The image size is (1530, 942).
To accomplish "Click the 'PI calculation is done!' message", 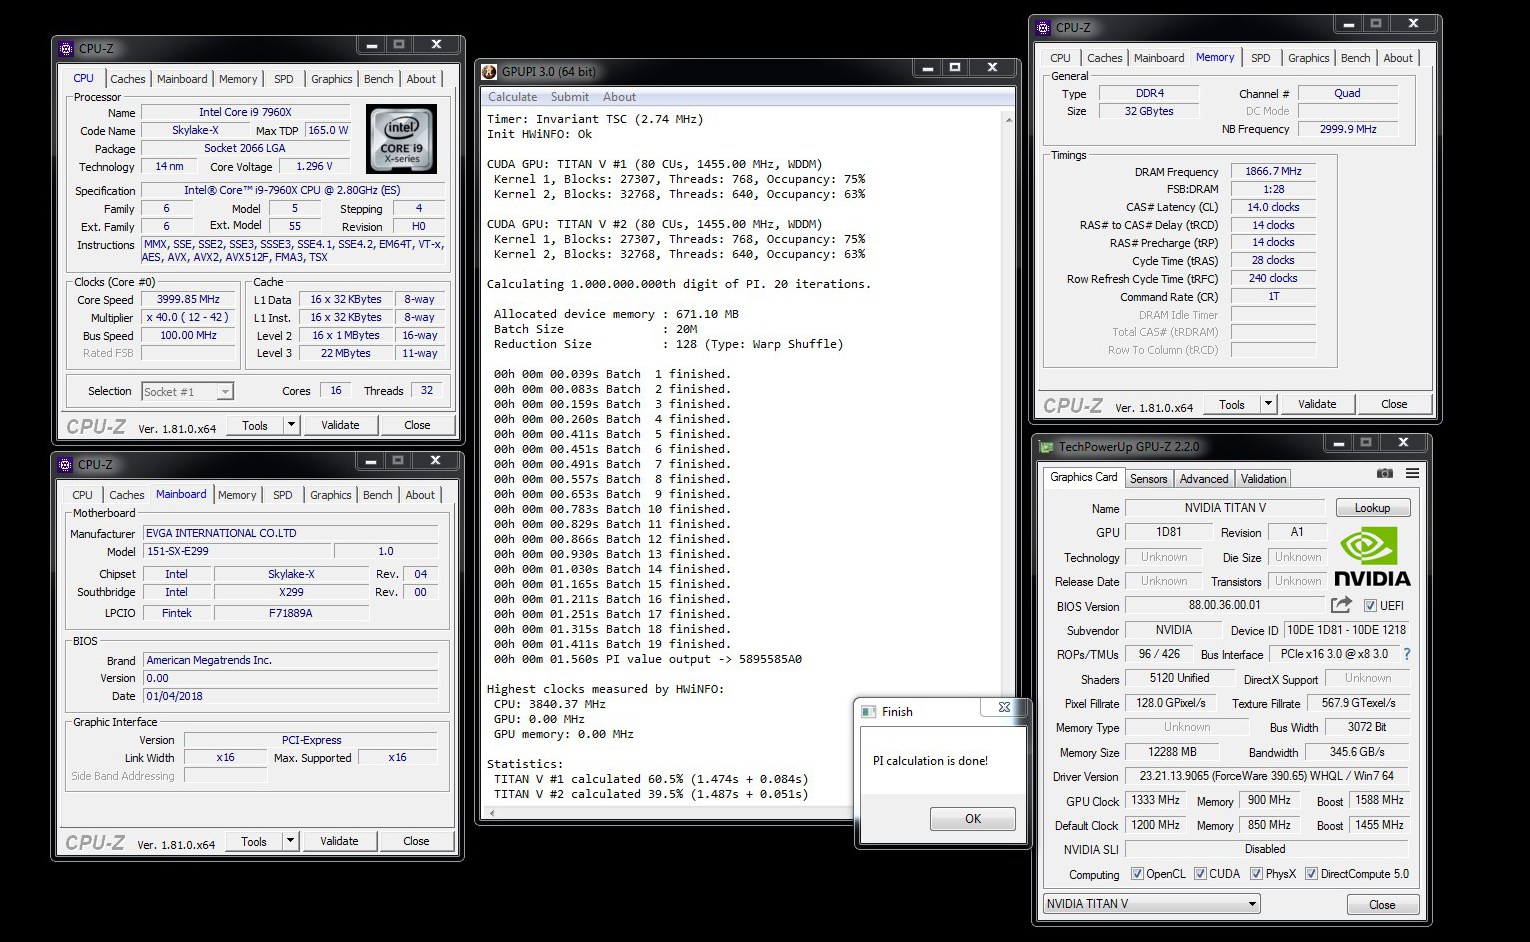I will click(x=930, y=761).
